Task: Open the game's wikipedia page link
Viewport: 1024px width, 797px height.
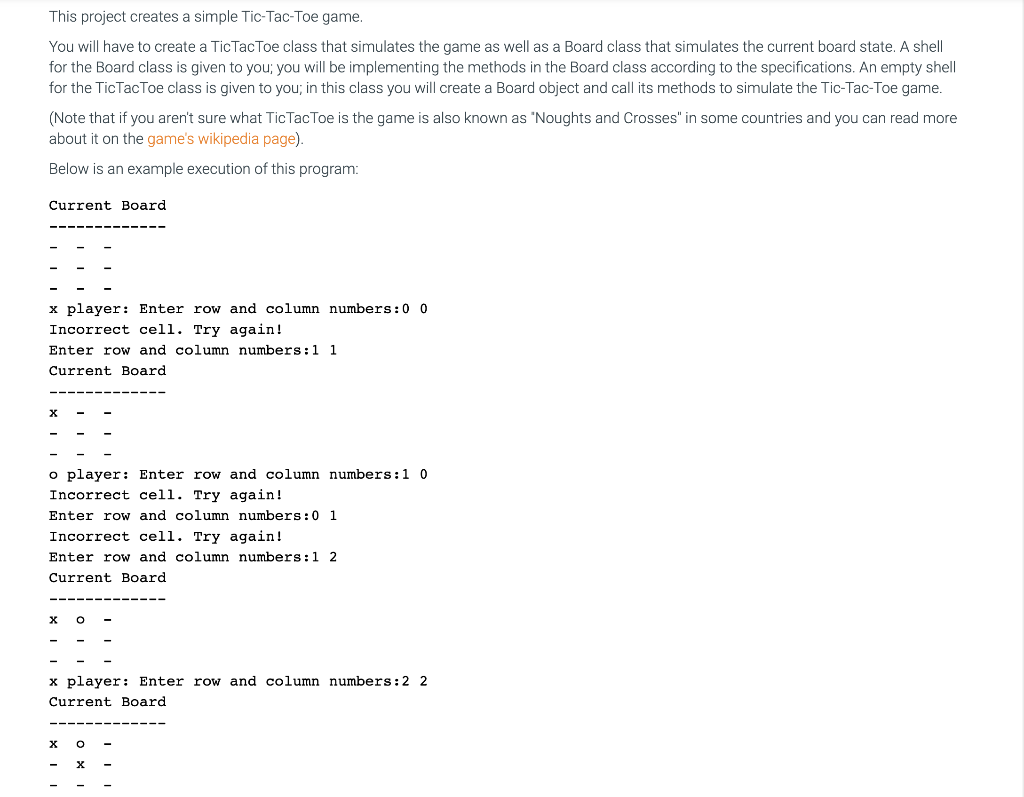Action: (x=221, y=139)
